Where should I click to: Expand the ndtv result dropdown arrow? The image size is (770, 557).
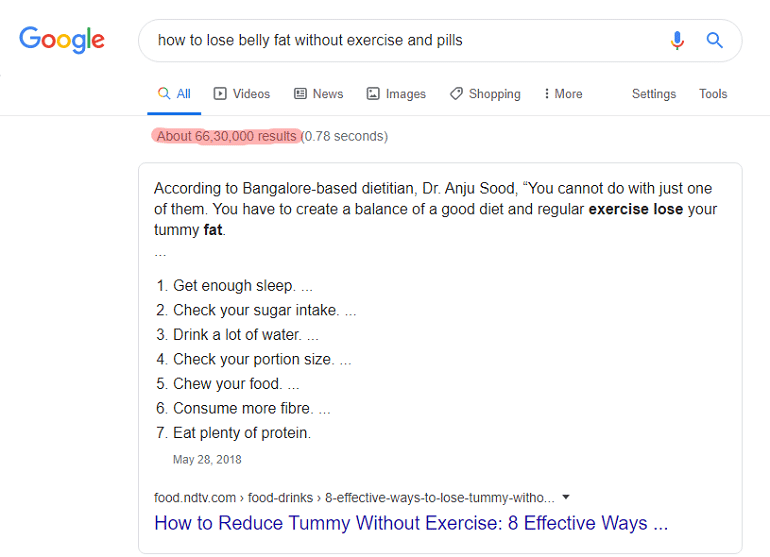[x=566, y=497]
